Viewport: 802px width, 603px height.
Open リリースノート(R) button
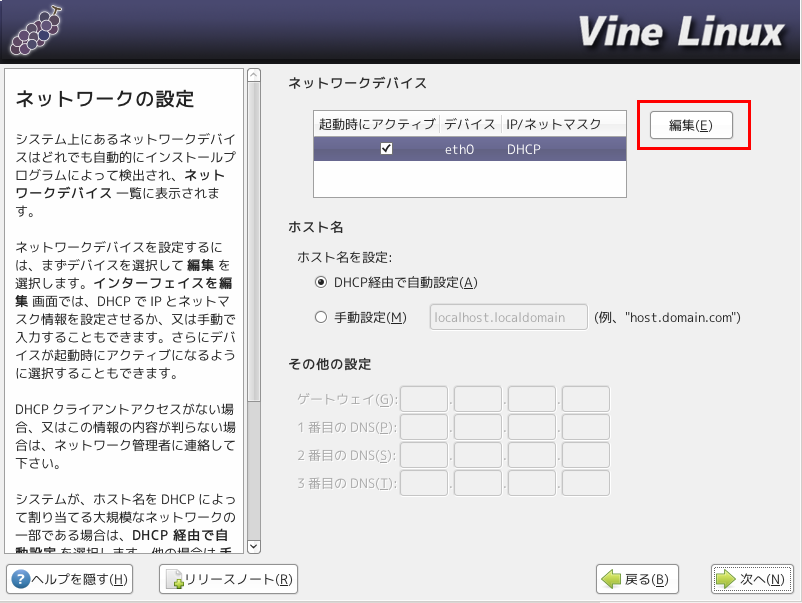click(228, 579)
